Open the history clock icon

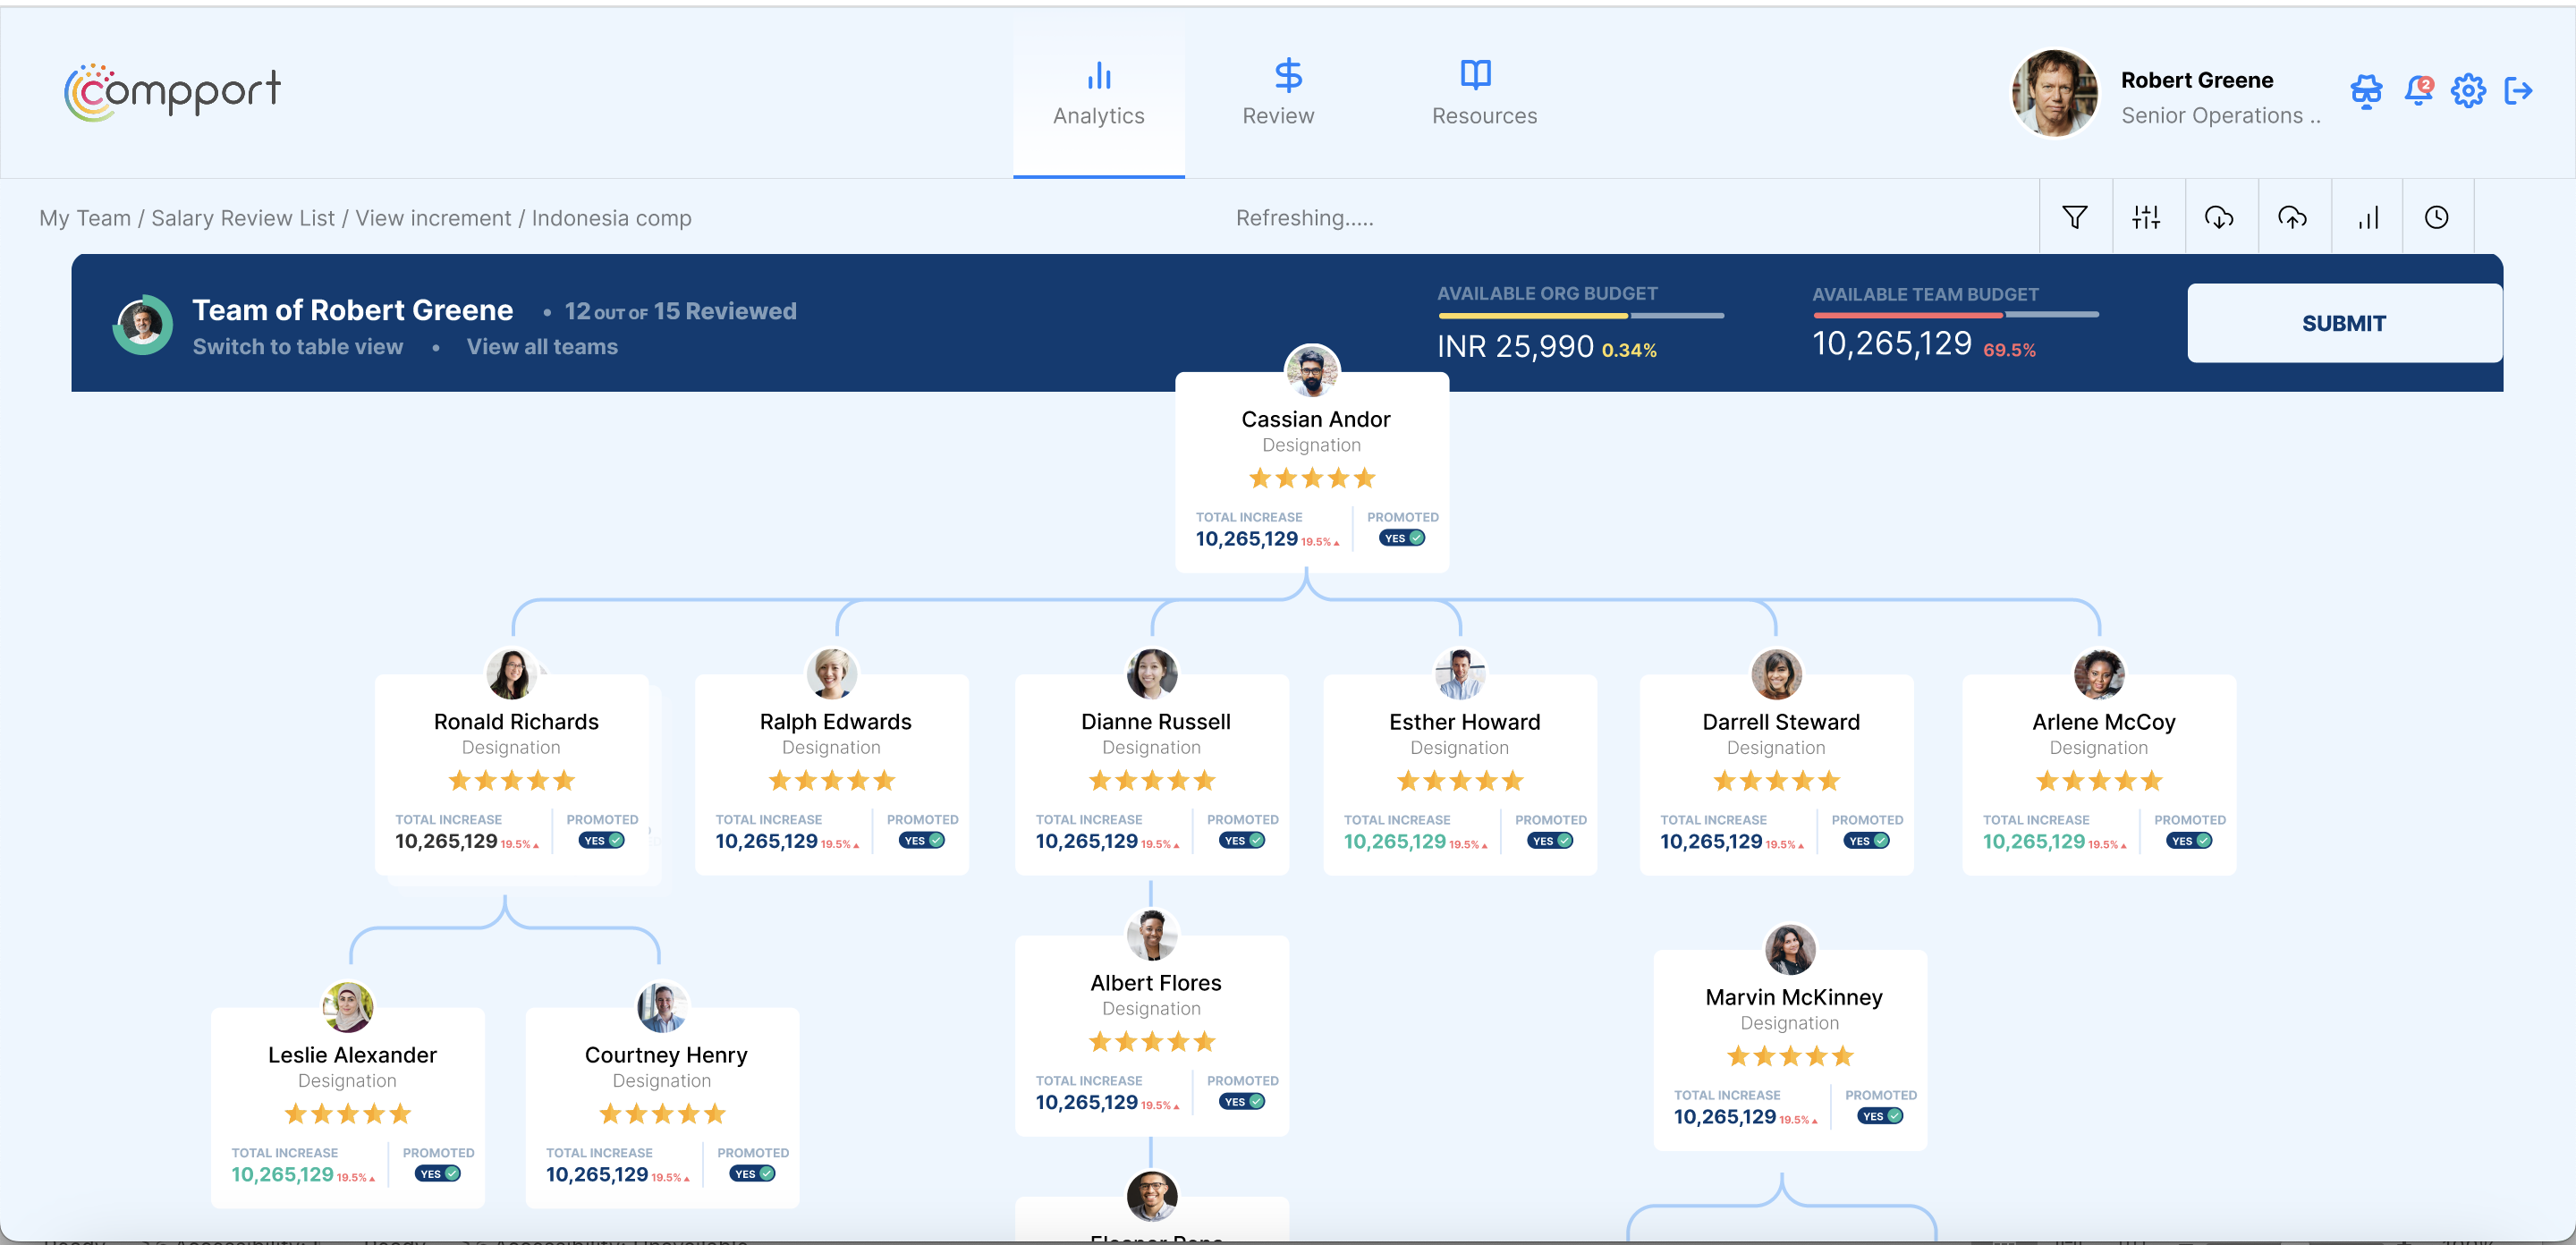[x=2437, y=216]
